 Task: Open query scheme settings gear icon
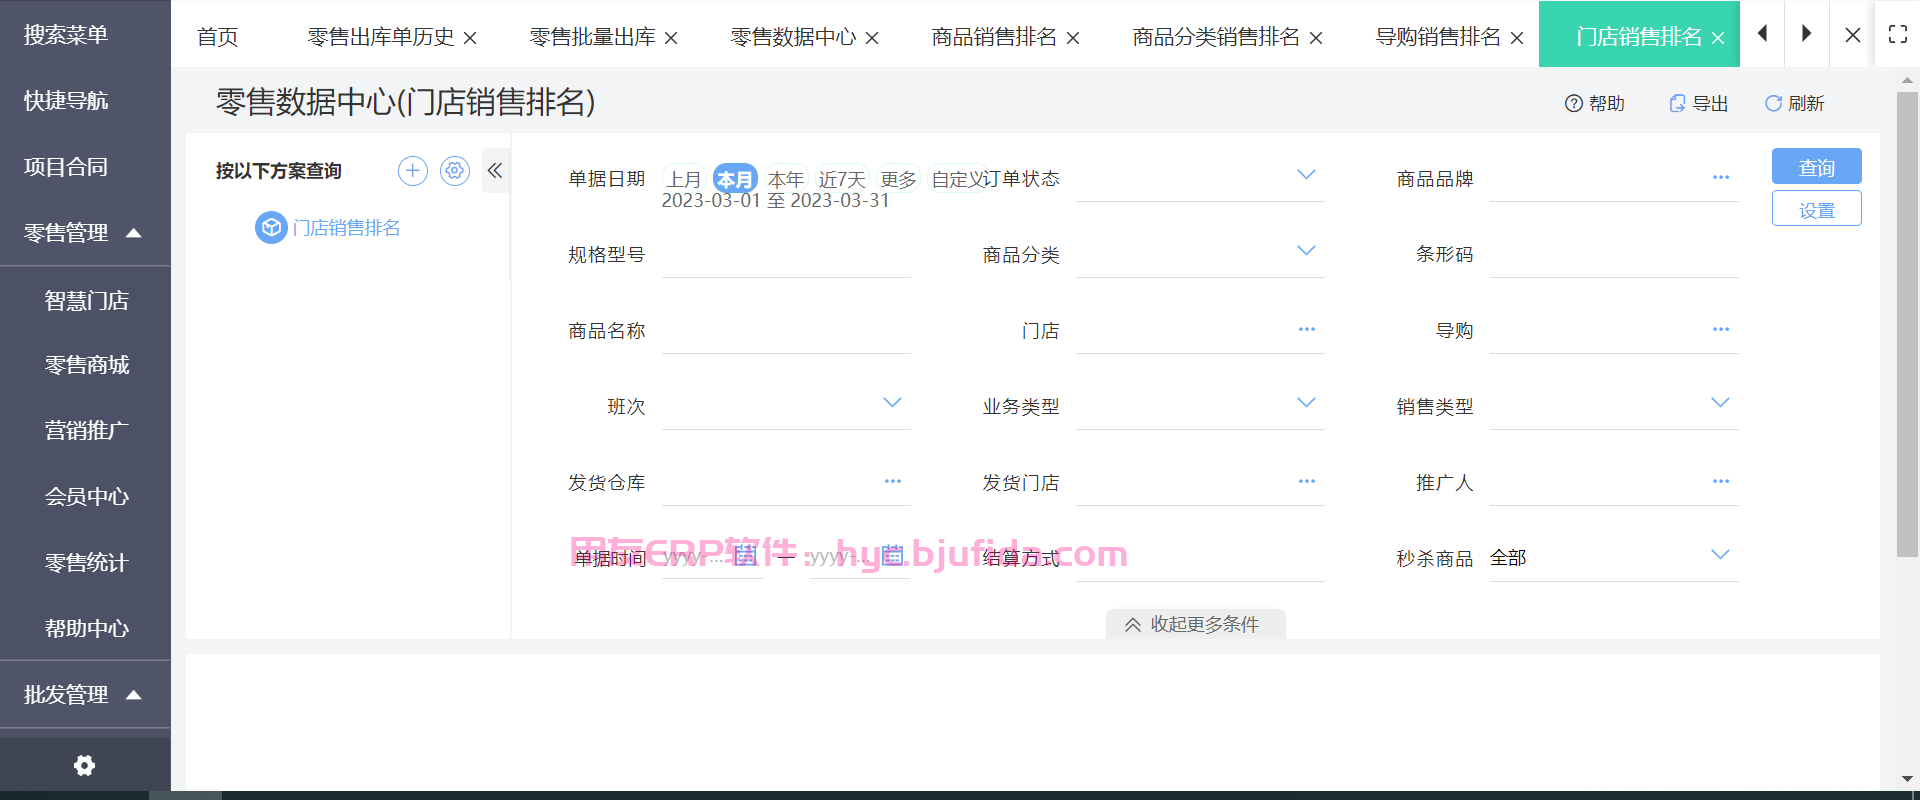(x=455, y=171)
